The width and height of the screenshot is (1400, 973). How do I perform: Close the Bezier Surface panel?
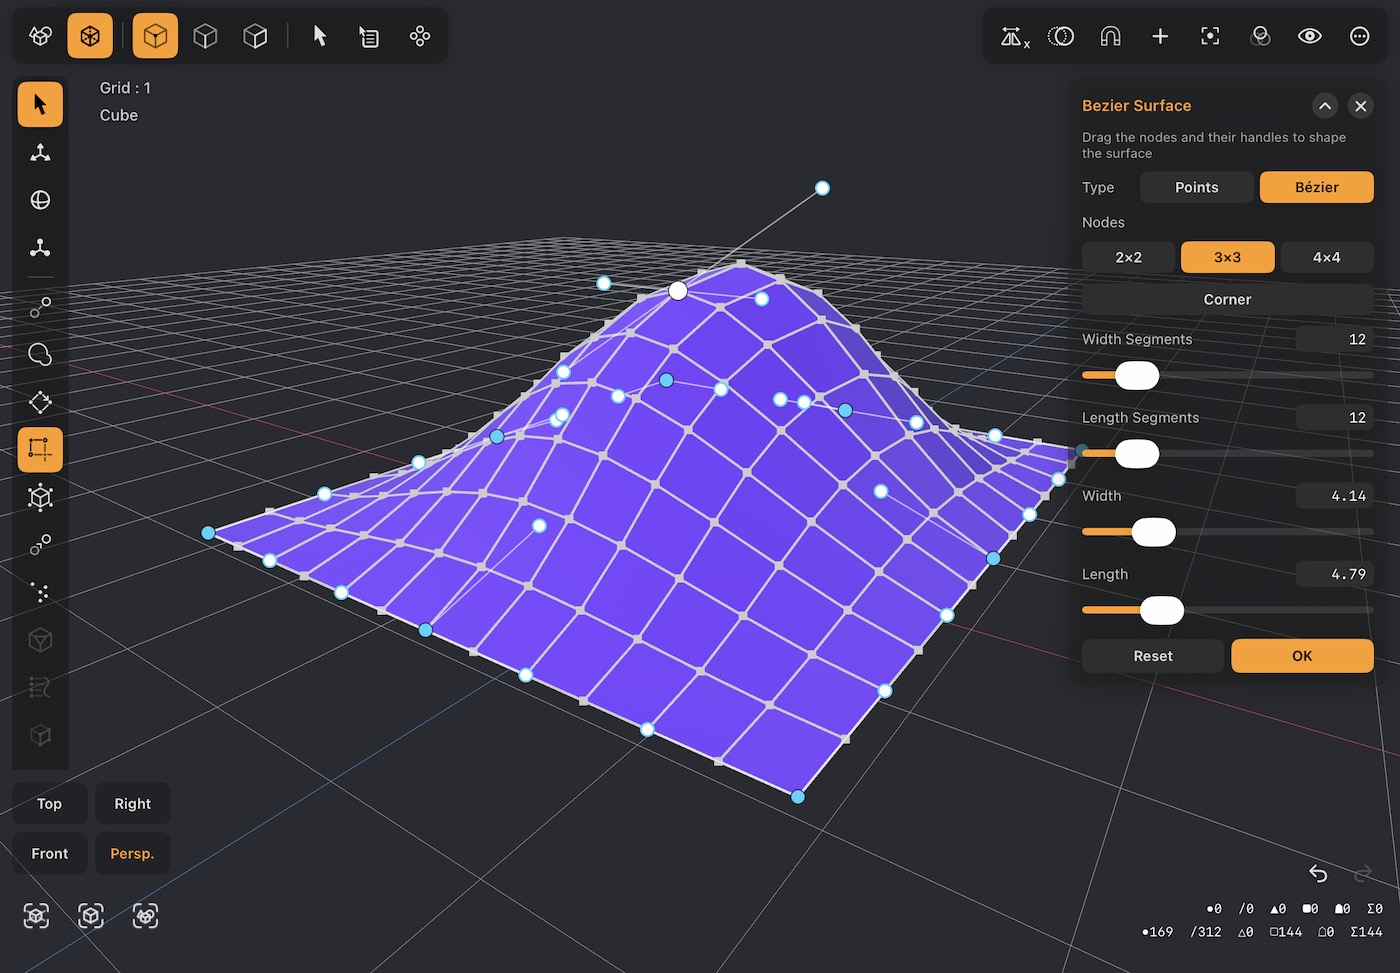pos(1361,106)
